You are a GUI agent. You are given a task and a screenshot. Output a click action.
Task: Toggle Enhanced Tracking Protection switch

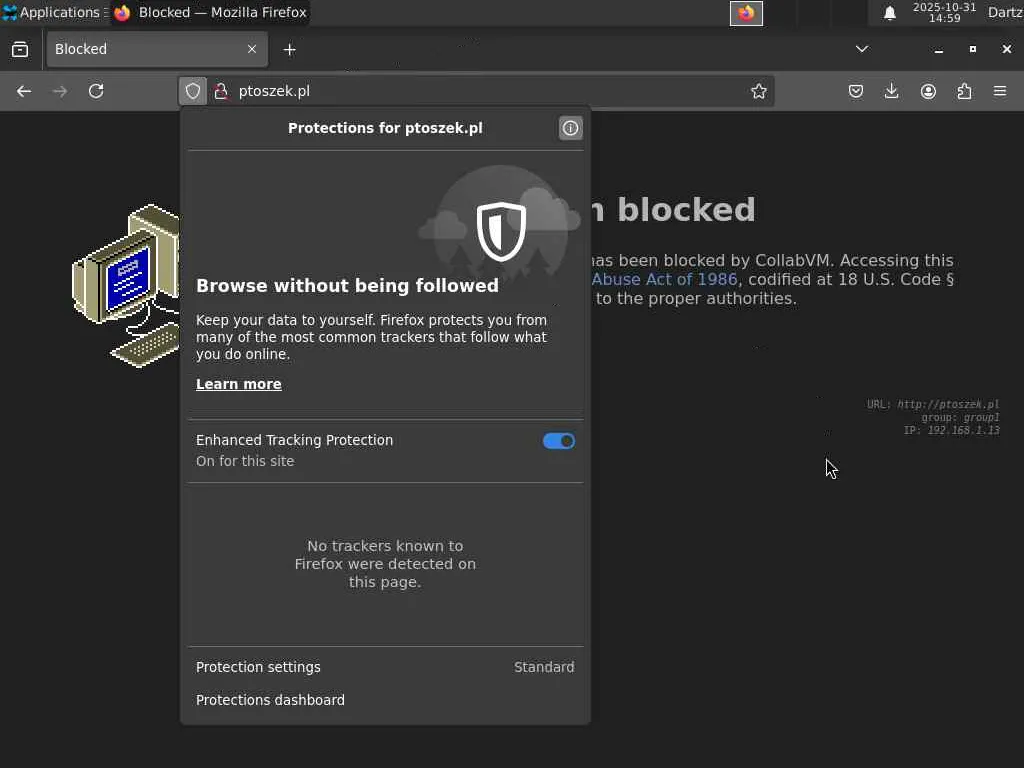point(558,441)
